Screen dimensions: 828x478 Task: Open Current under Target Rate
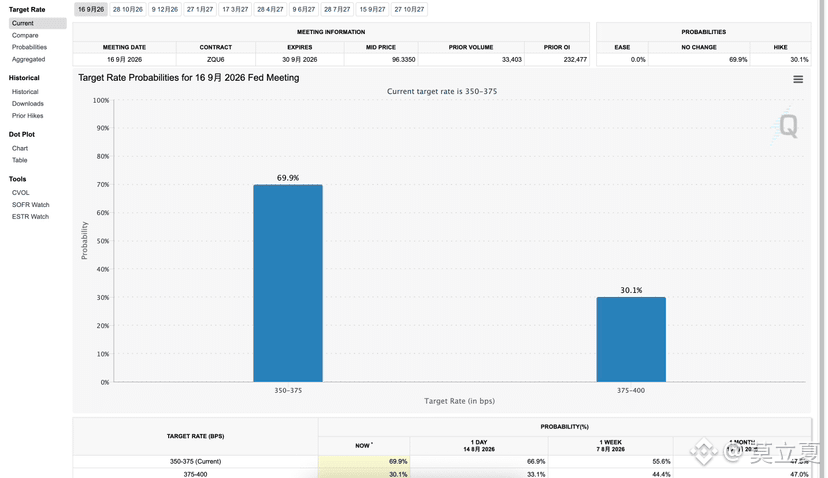[37, 23]
